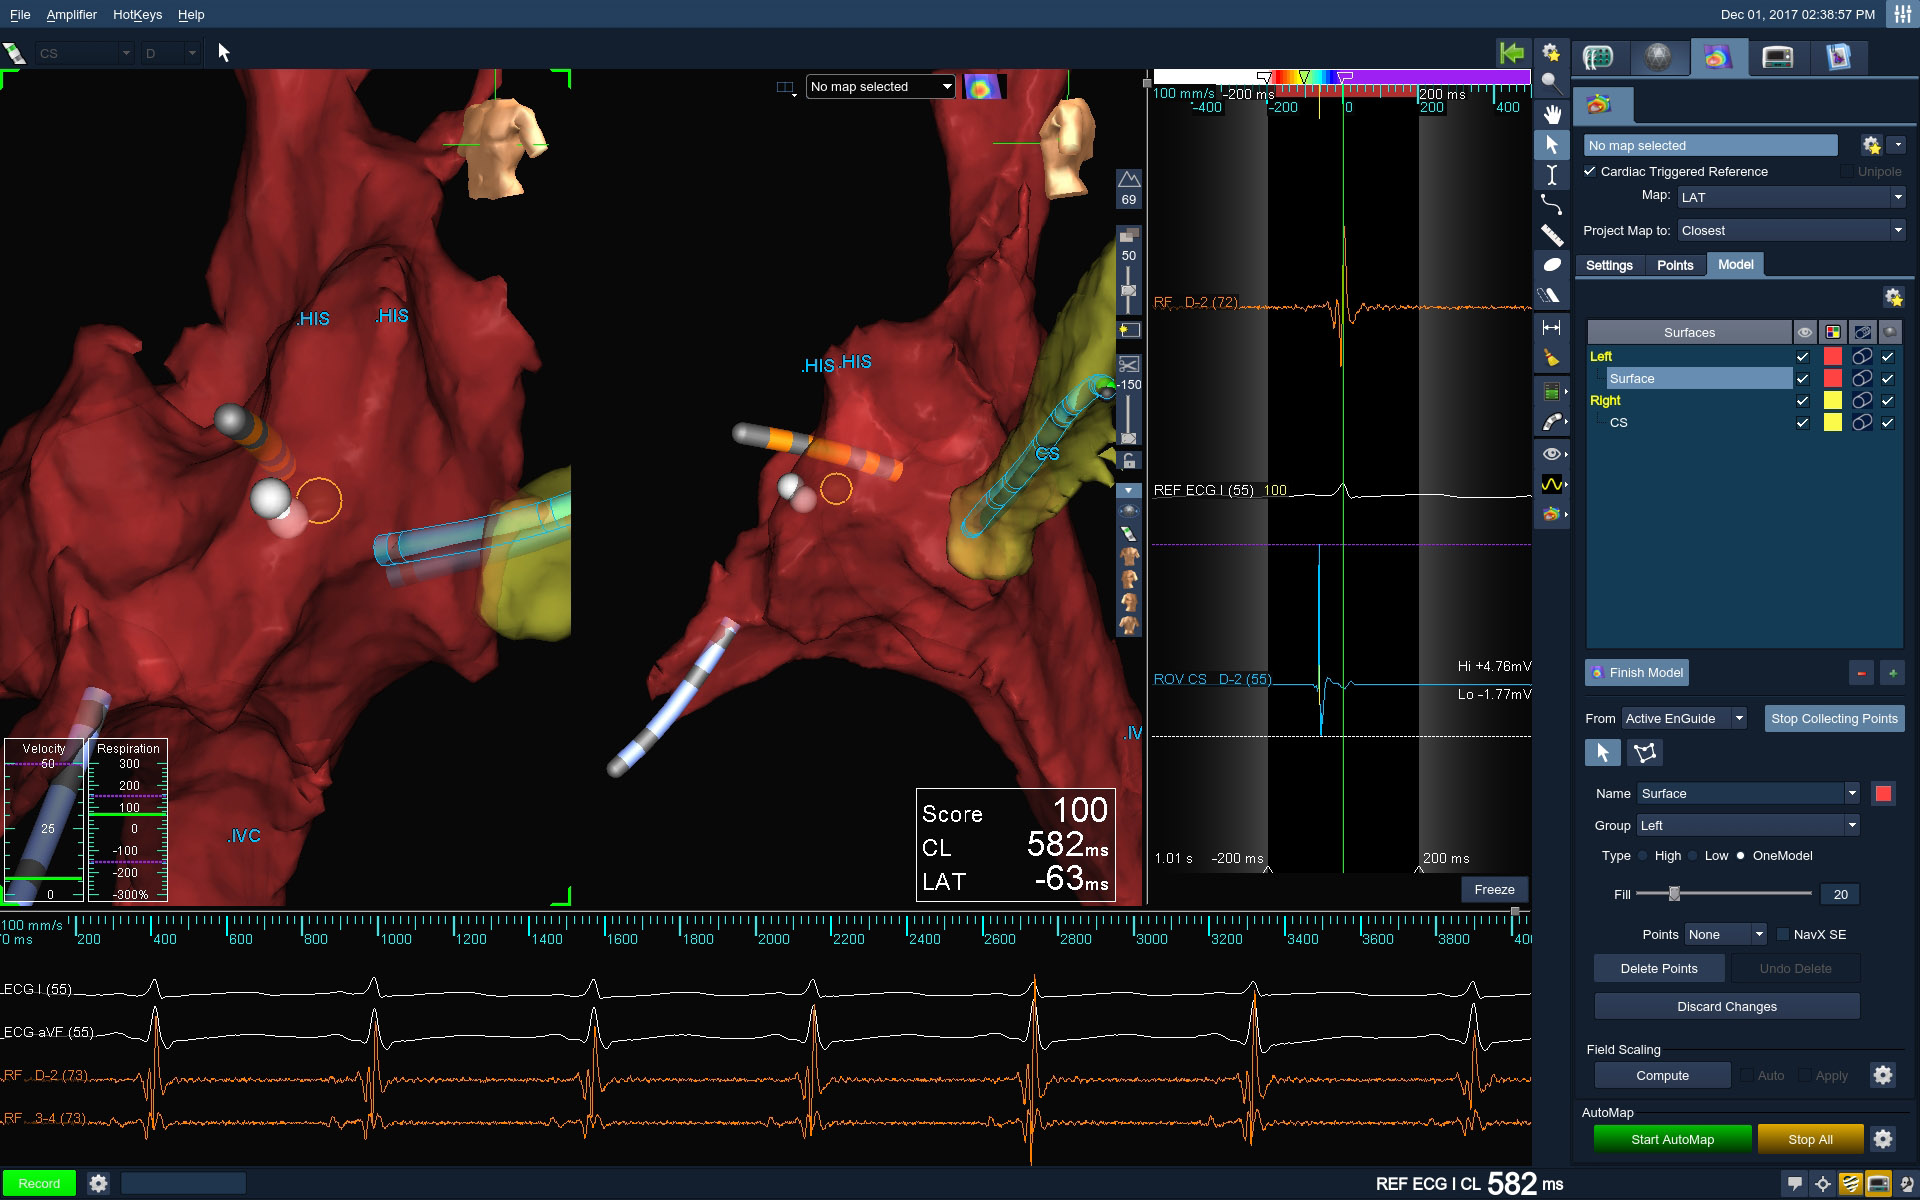Open the CS catheter dropdown in top toolbar
The image size is (1920, 1200).
84,53
